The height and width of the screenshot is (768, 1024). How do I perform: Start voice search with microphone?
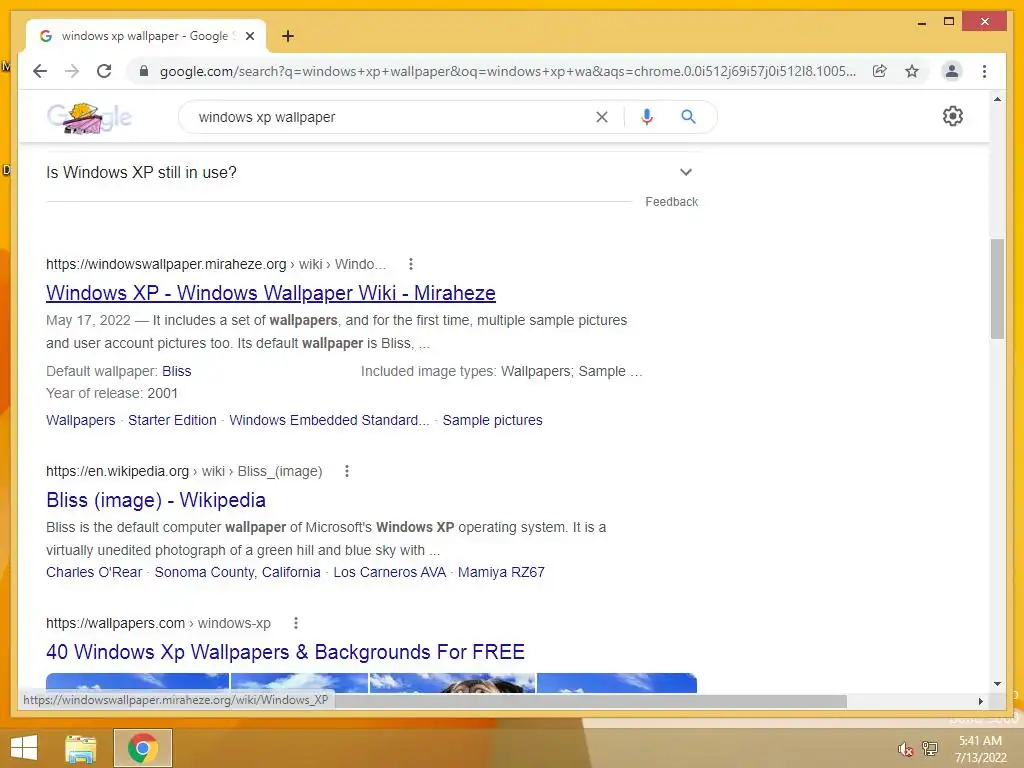(x=647, y=117)
